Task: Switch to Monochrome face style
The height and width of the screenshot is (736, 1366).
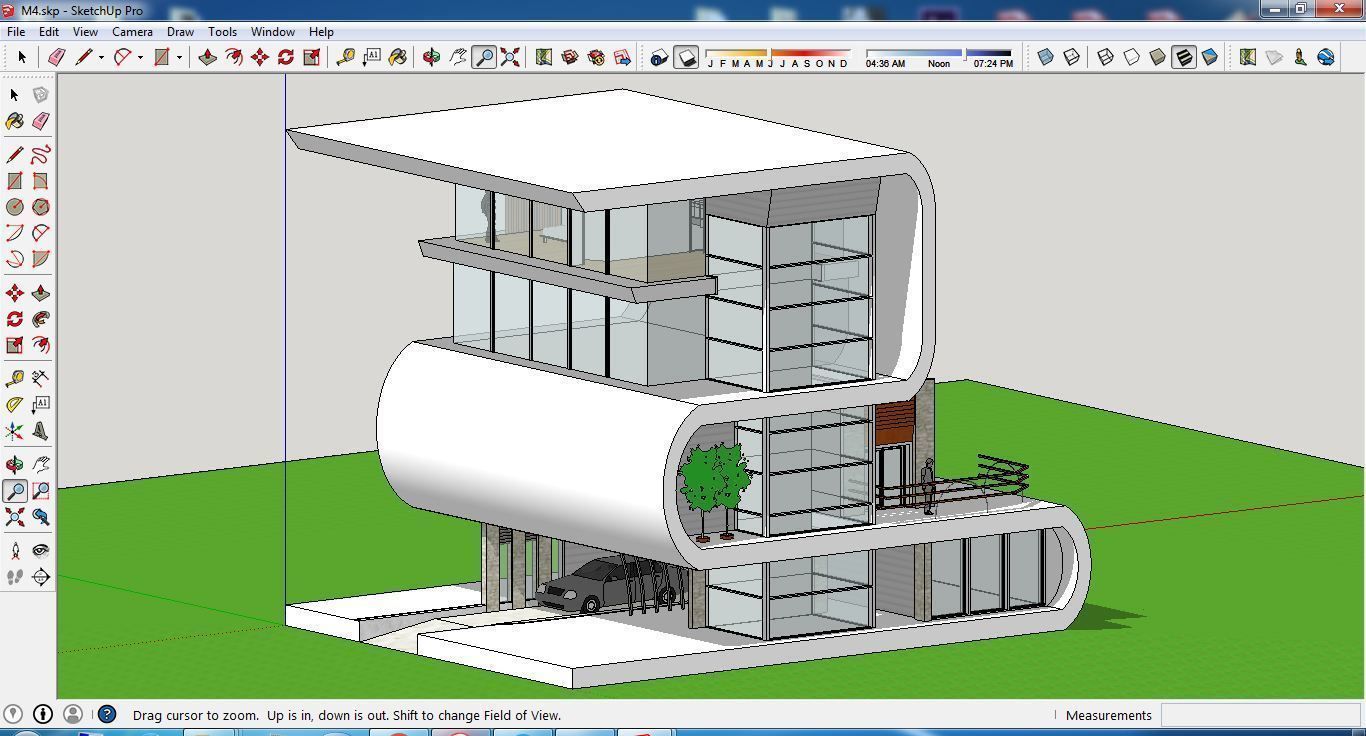Action: 1210,57
